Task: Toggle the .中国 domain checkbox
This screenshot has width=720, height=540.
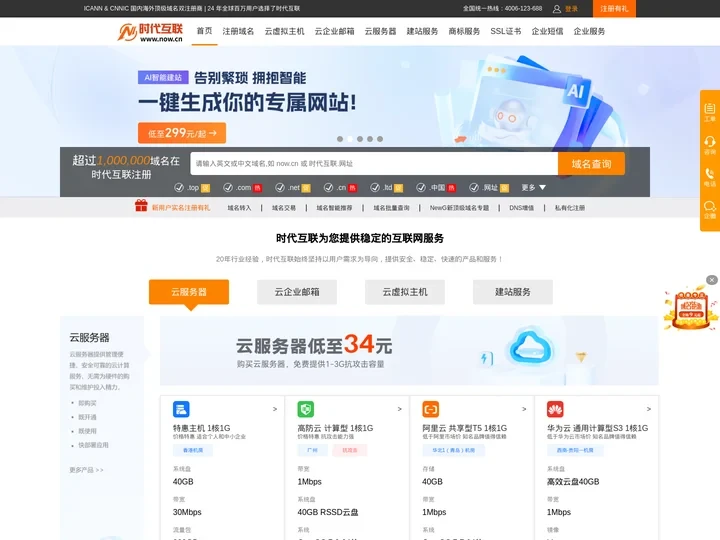Action: [x=421, y=187]
